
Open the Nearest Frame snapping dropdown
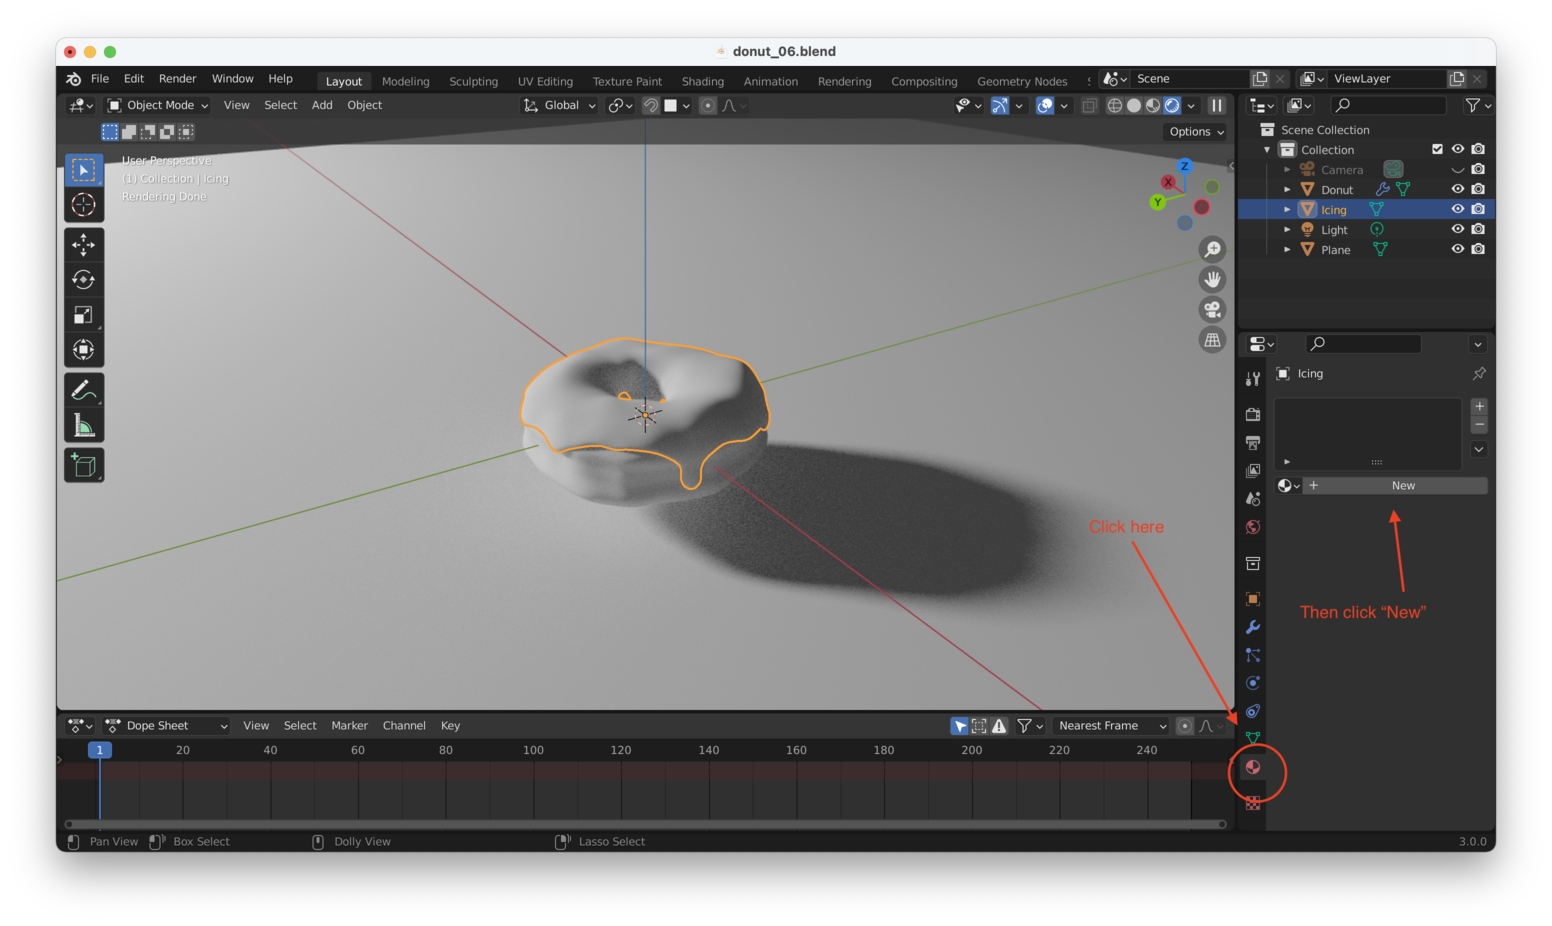[x=1110, y=725]
